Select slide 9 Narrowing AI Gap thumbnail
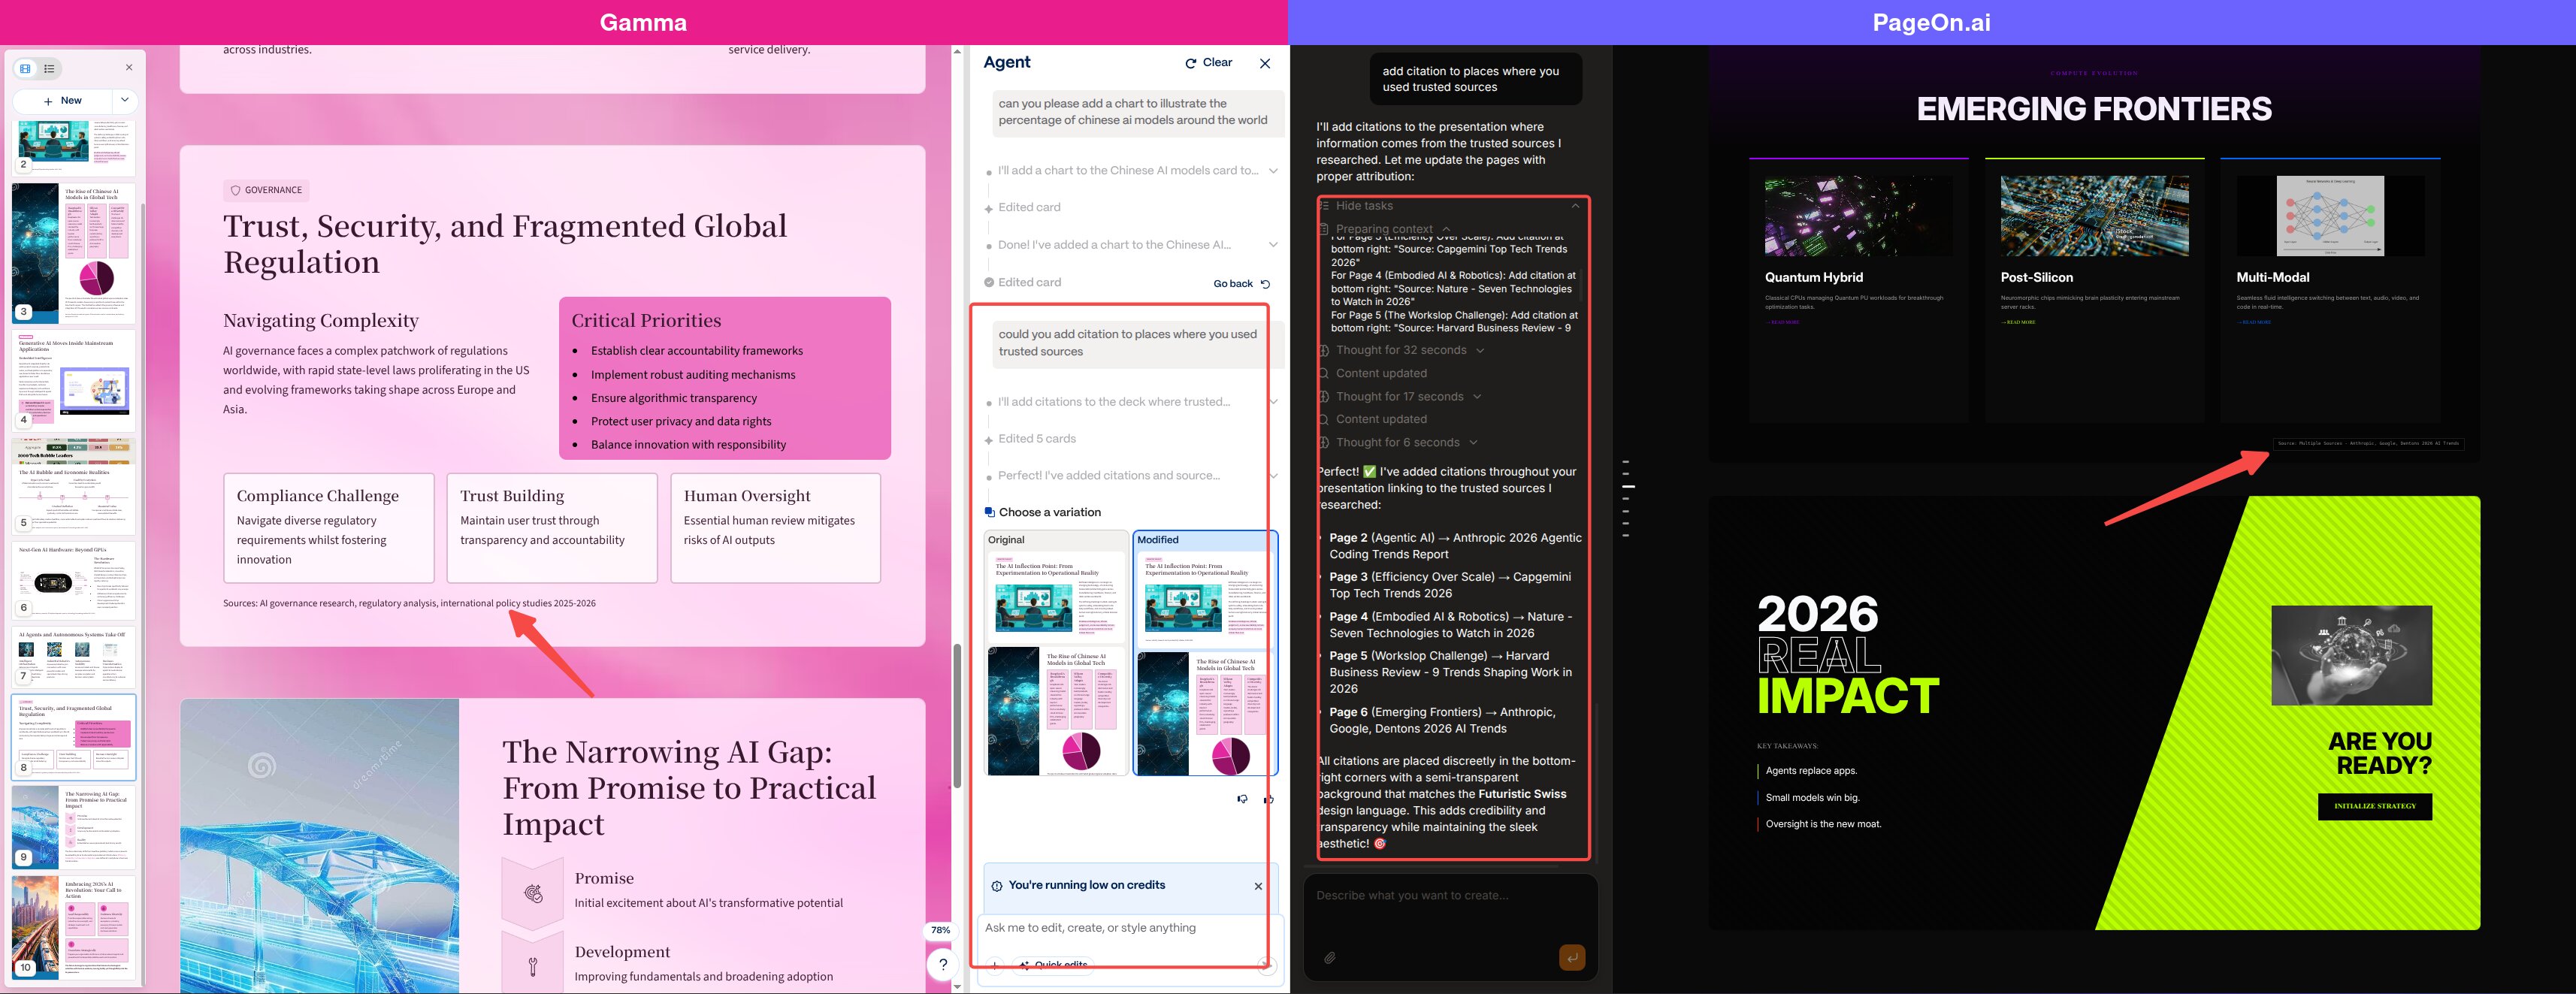The image size is (2576, 994). click(74, 827)
